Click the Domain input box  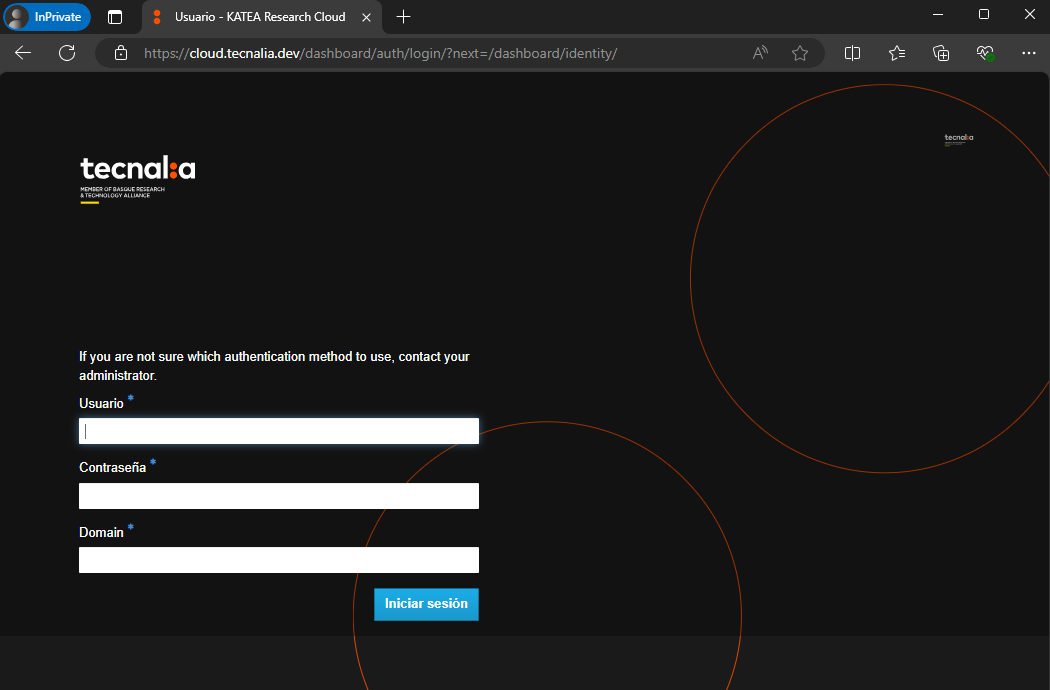[278, 559]
